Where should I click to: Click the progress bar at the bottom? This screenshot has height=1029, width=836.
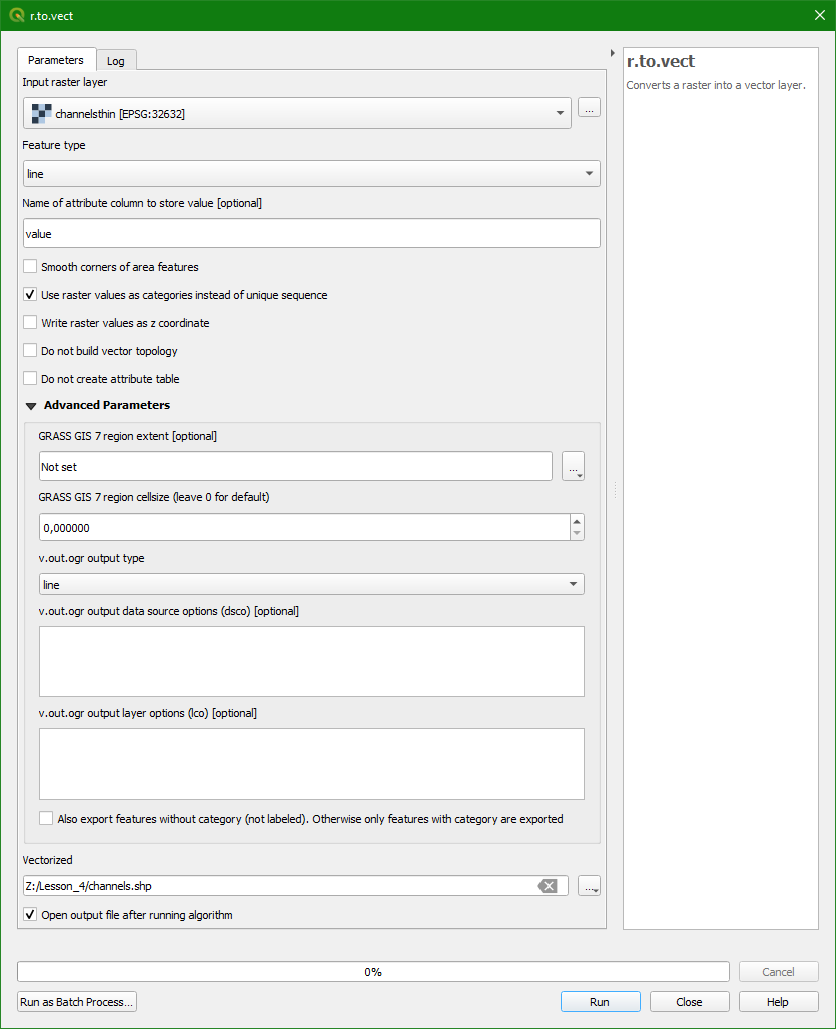(373, 971)
